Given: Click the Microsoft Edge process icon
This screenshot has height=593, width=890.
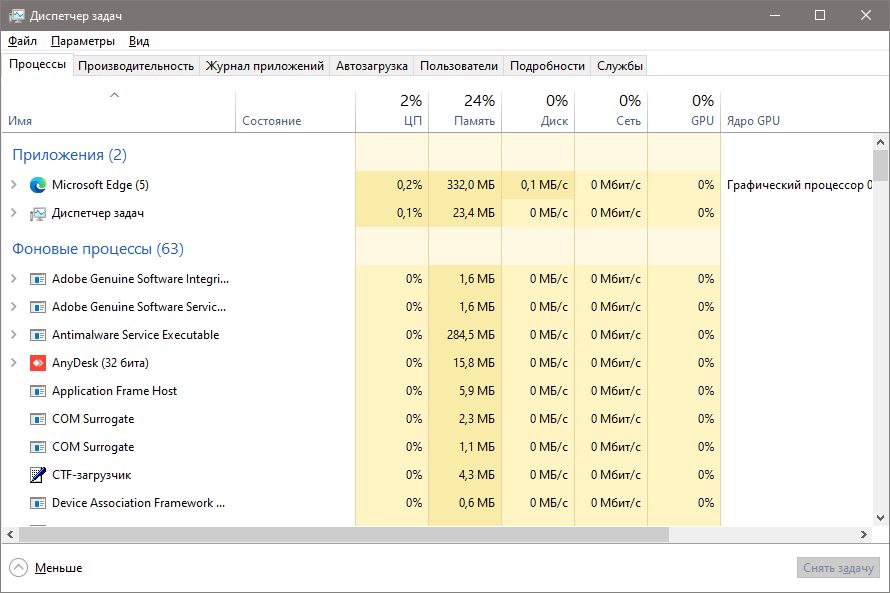Looking at the screenshot, I should pos(38,185).
